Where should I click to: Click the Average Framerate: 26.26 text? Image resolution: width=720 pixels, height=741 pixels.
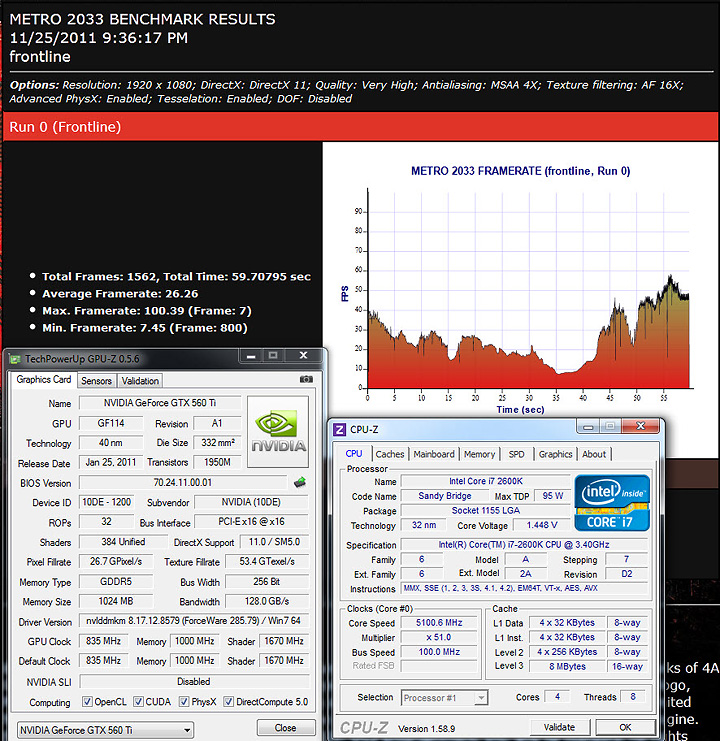click(x=120, y=293)
